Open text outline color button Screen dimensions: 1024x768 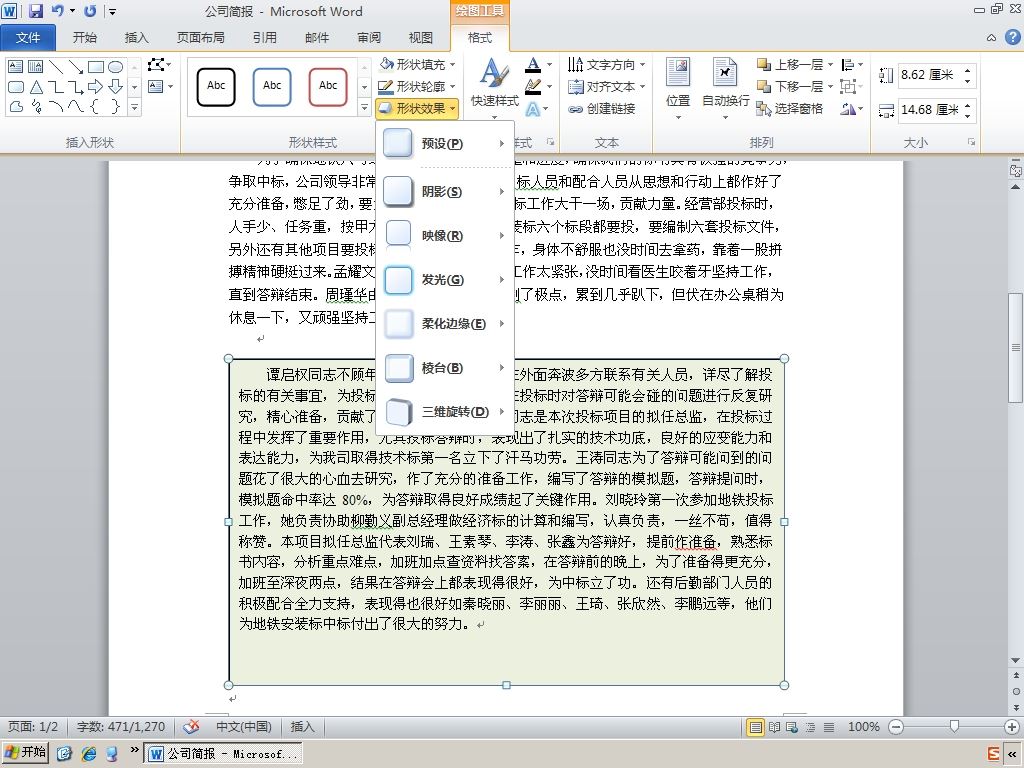(x=539, y=86)
